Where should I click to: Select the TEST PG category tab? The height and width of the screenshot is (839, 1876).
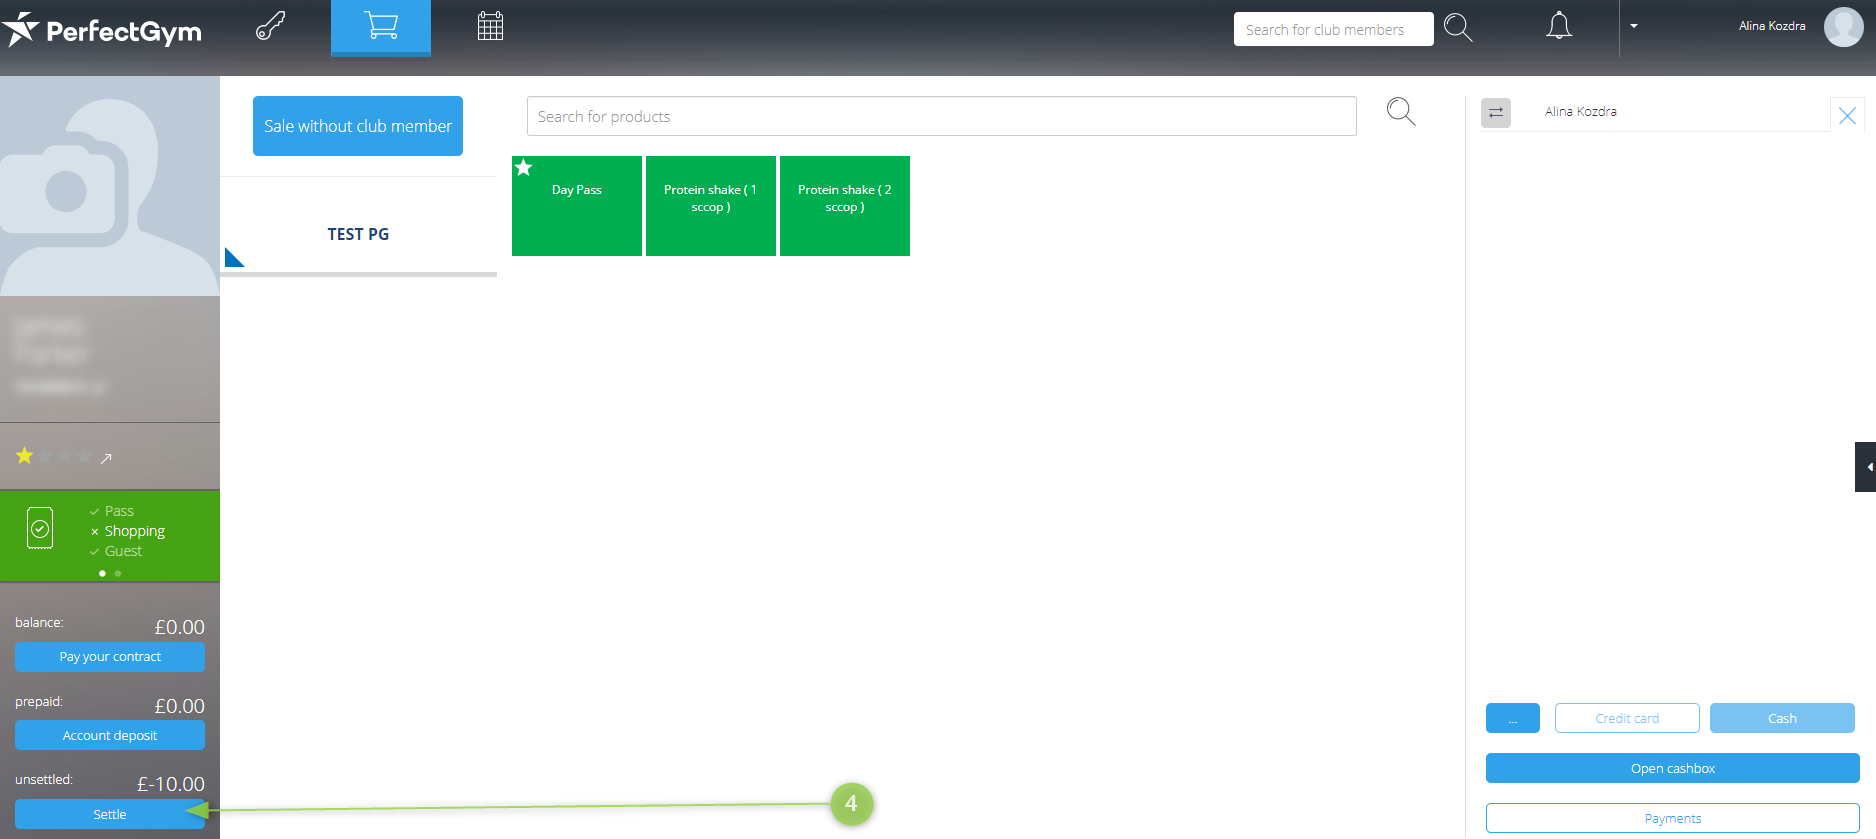pyautogui.click(x=358, y=234)
